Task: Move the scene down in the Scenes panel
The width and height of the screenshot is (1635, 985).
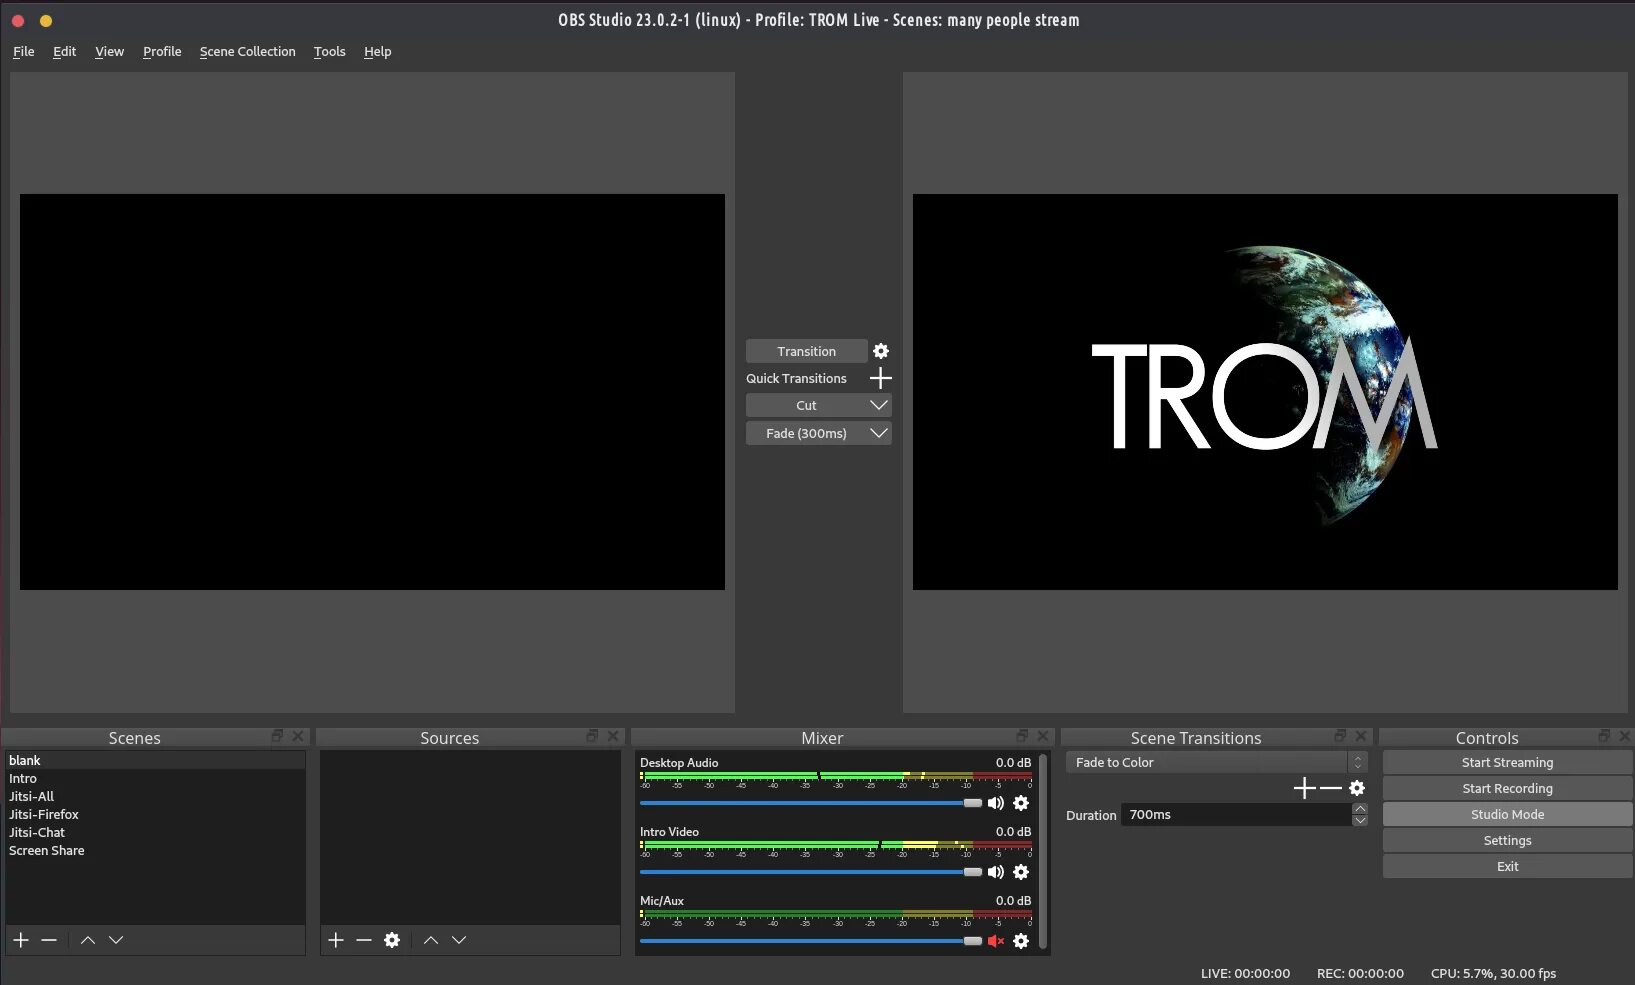Action: coord(116,940)
